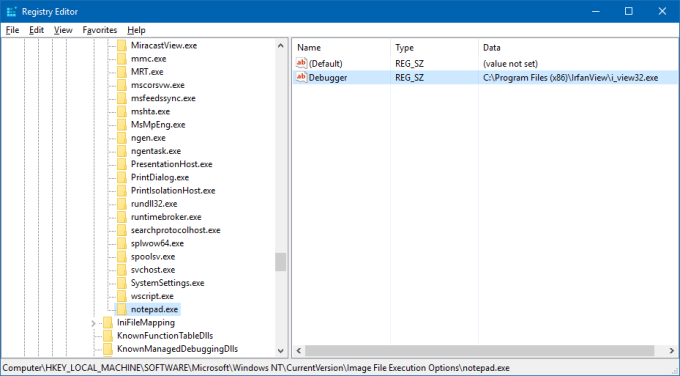
Task: Select the svchost.exe key label
Action: (153, 270)
